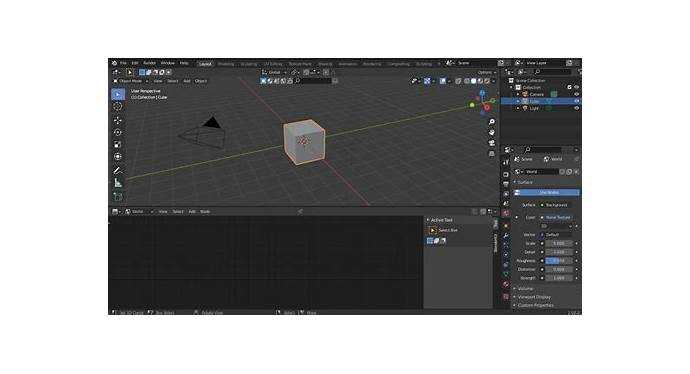Image resolution: width=690 pixels, height=374 pixels.
Task: Click the Blender logo icon
Action: coord(114,63)
